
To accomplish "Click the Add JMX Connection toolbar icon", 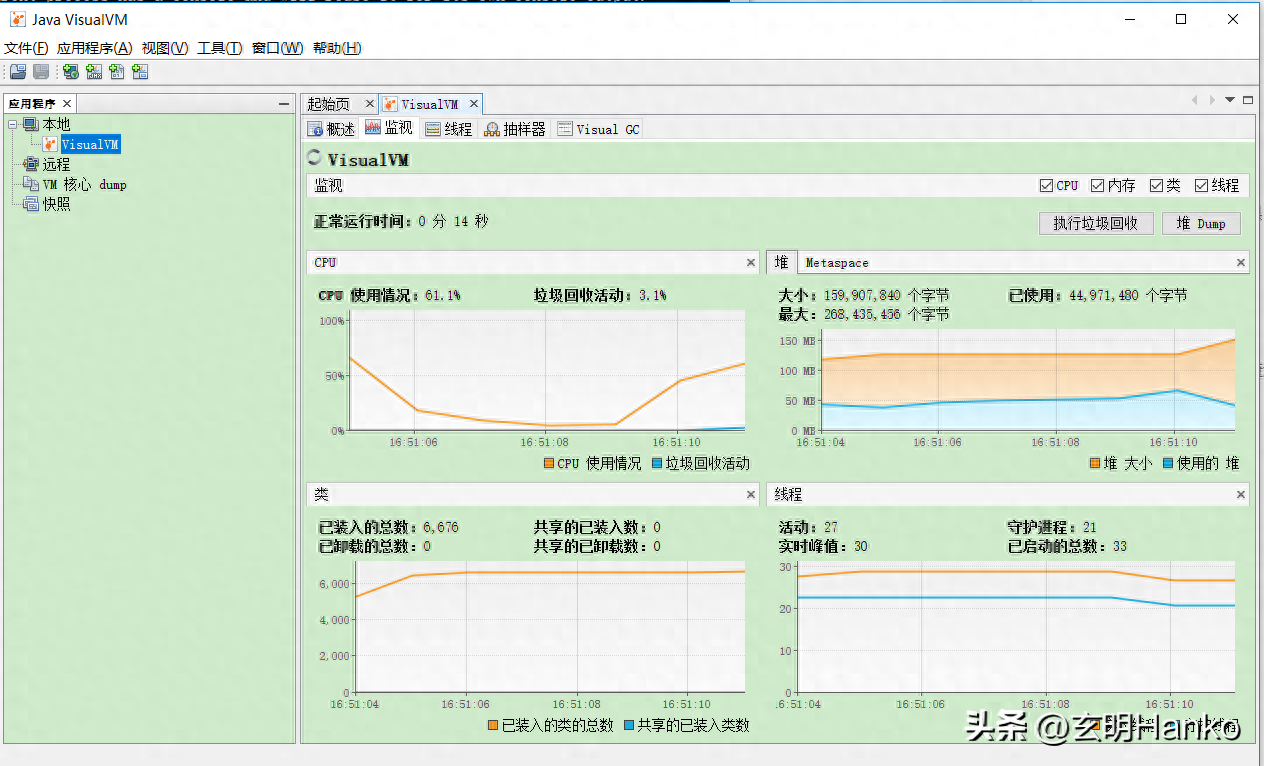I will click(94, 72).
